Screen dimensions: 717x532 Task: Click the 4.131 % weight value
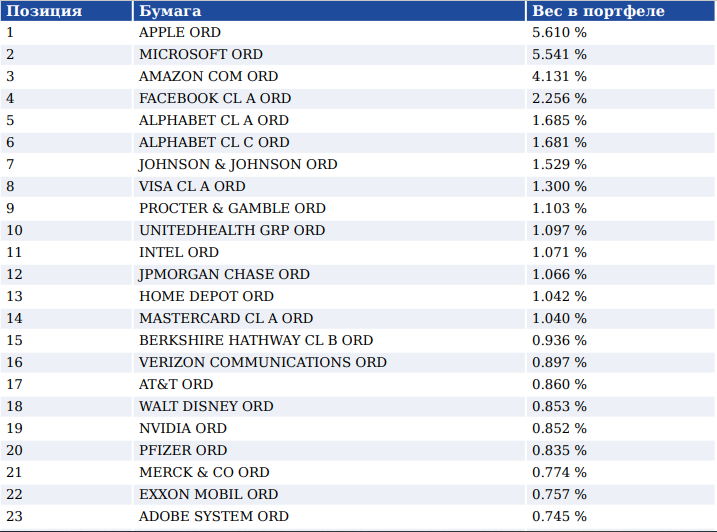559,76
